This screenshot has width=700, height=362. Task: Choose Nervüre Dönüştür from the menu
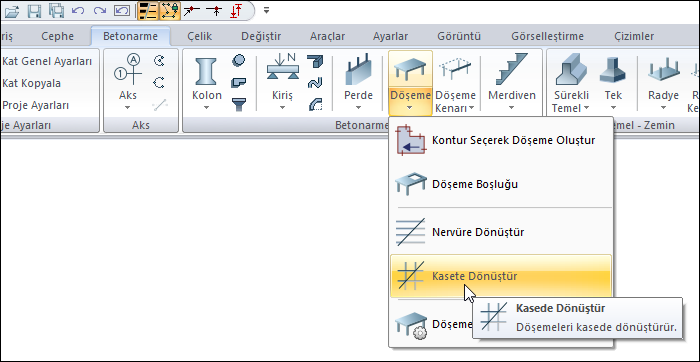(x=501, y=232)
